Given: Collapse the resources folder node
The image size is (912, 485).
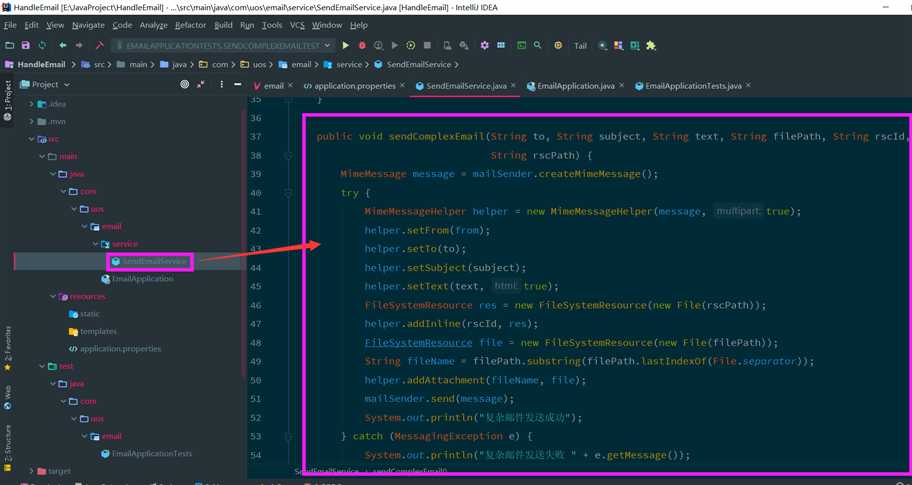Looking at the screenshot, I should [x=52, y=296].
